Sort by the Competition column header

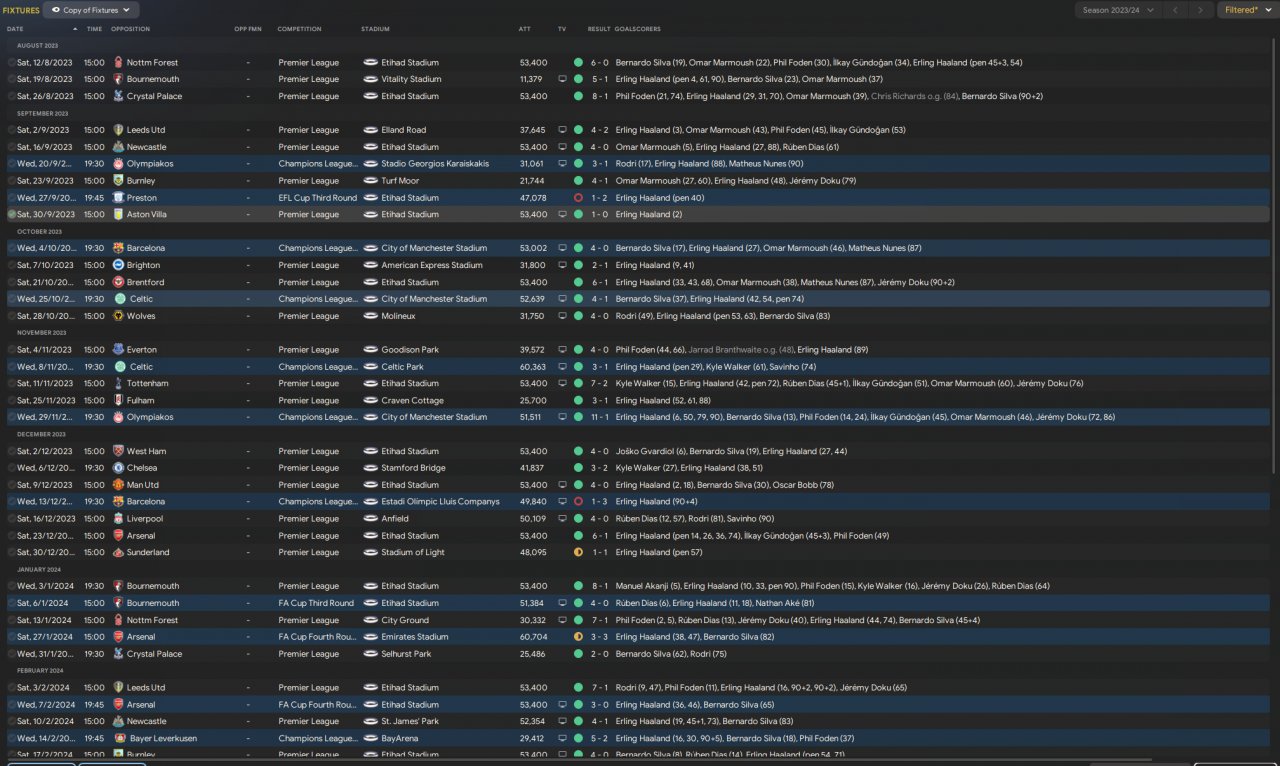click(x=300, y=29)
